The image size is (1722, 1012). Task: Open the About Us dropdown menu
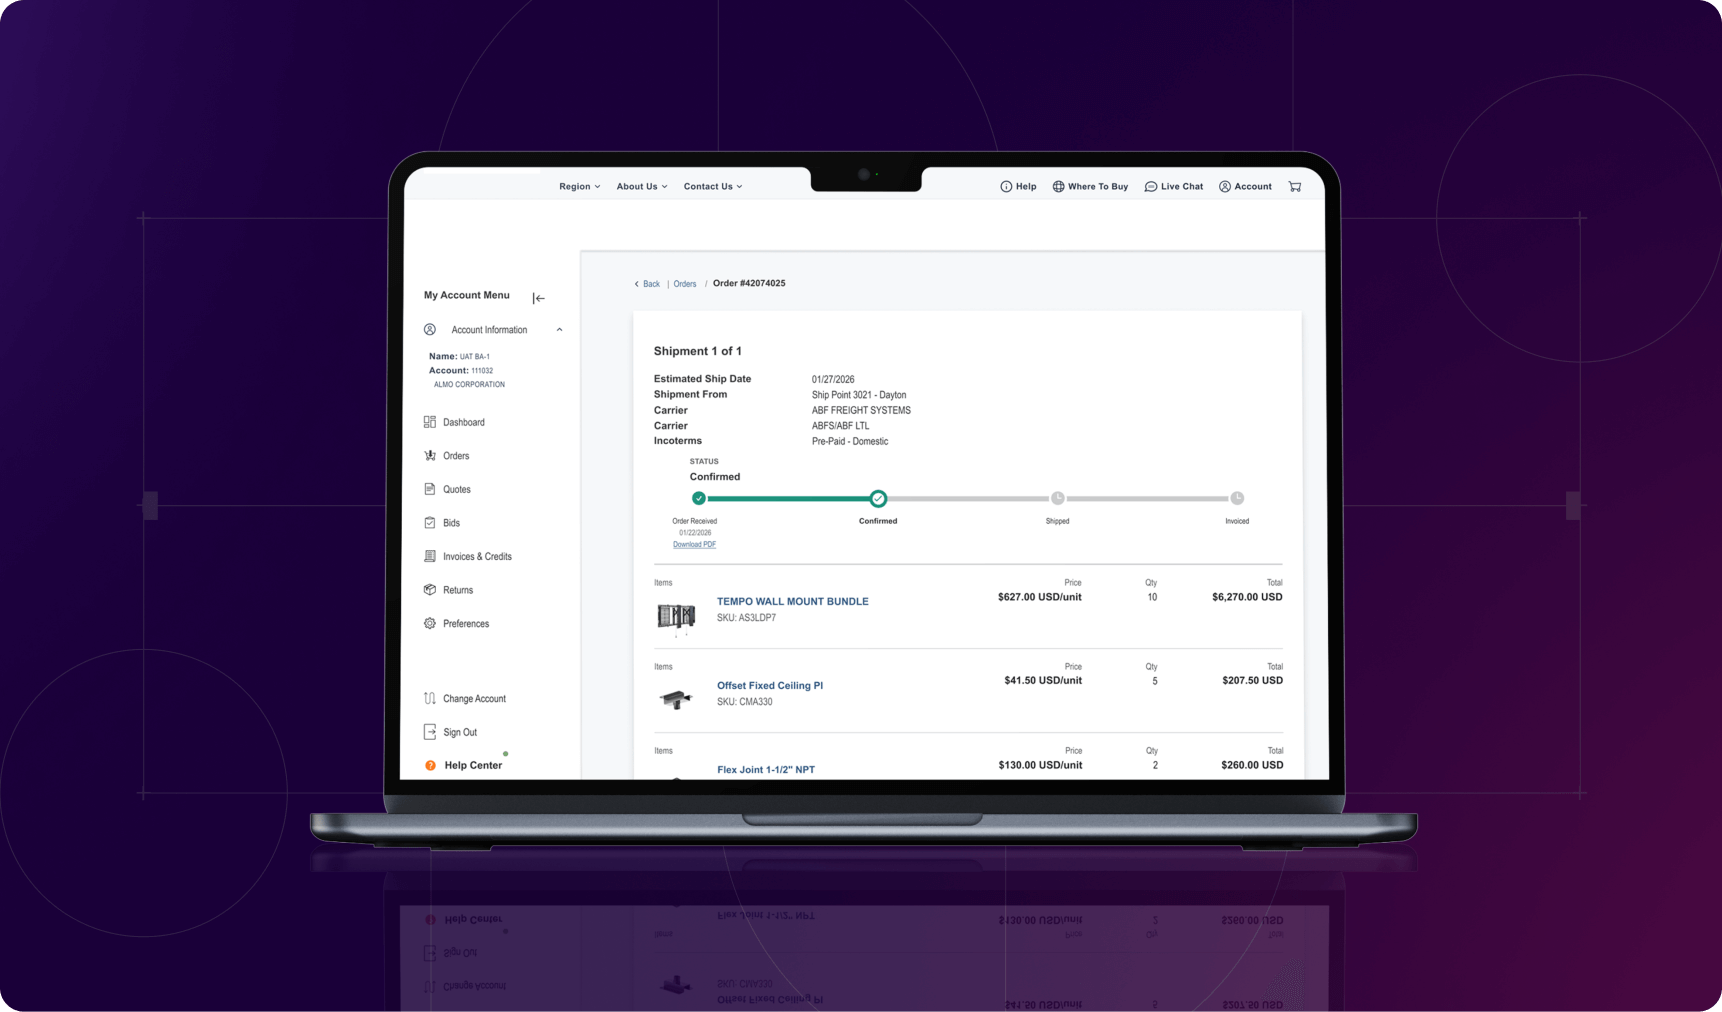(x=641, y=187)
